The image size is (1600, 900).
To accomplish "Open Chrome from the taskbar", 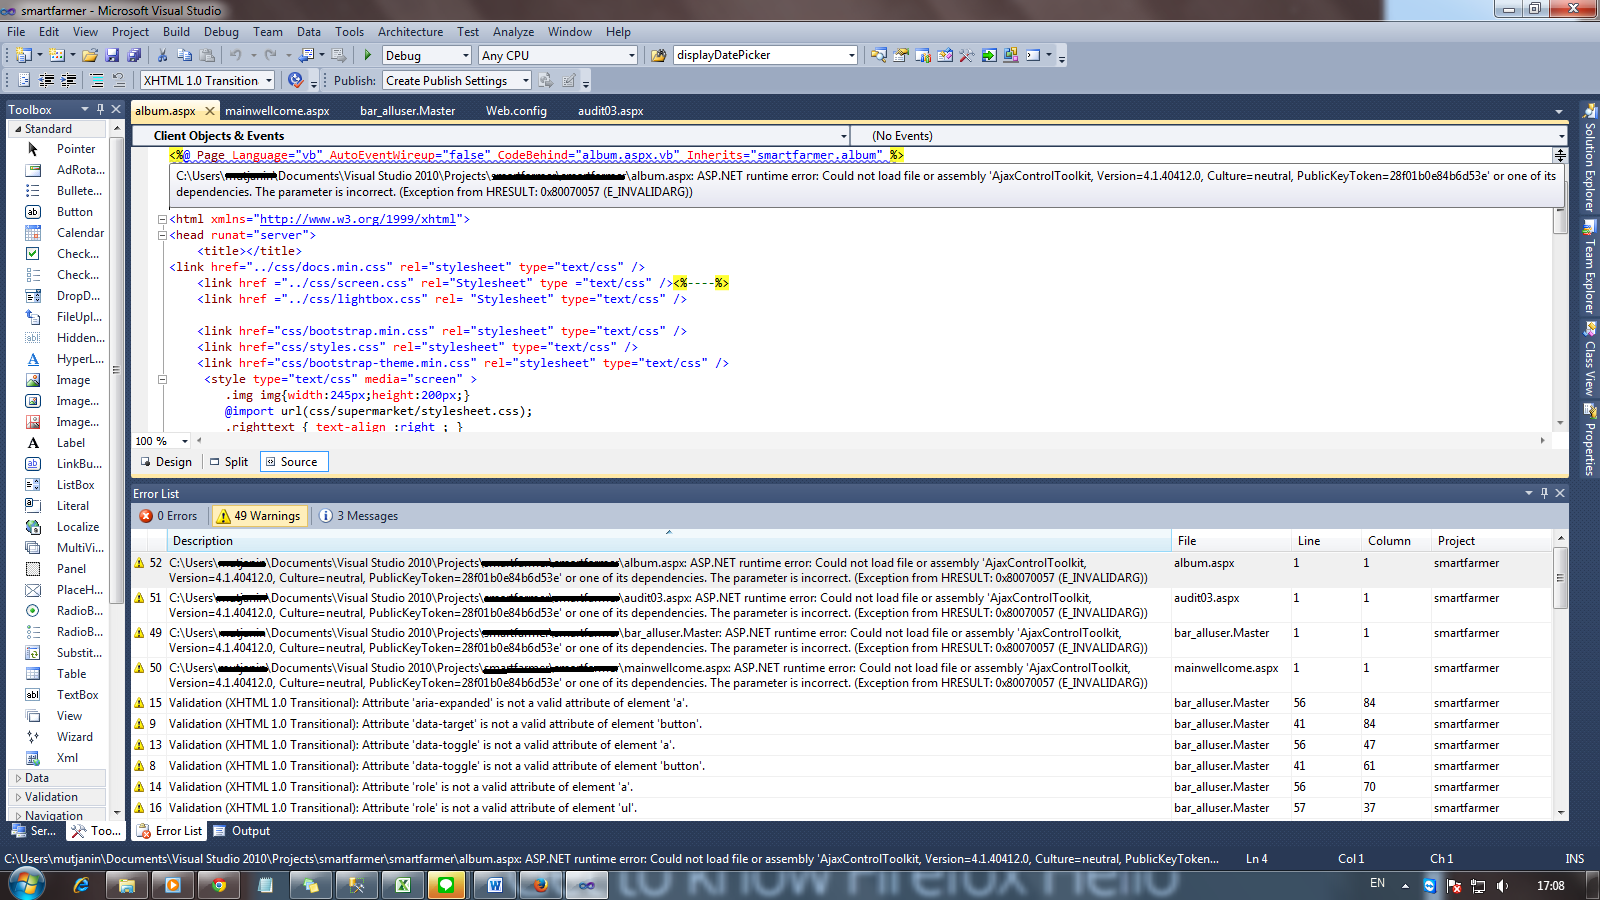I will (x=219, y=885).
